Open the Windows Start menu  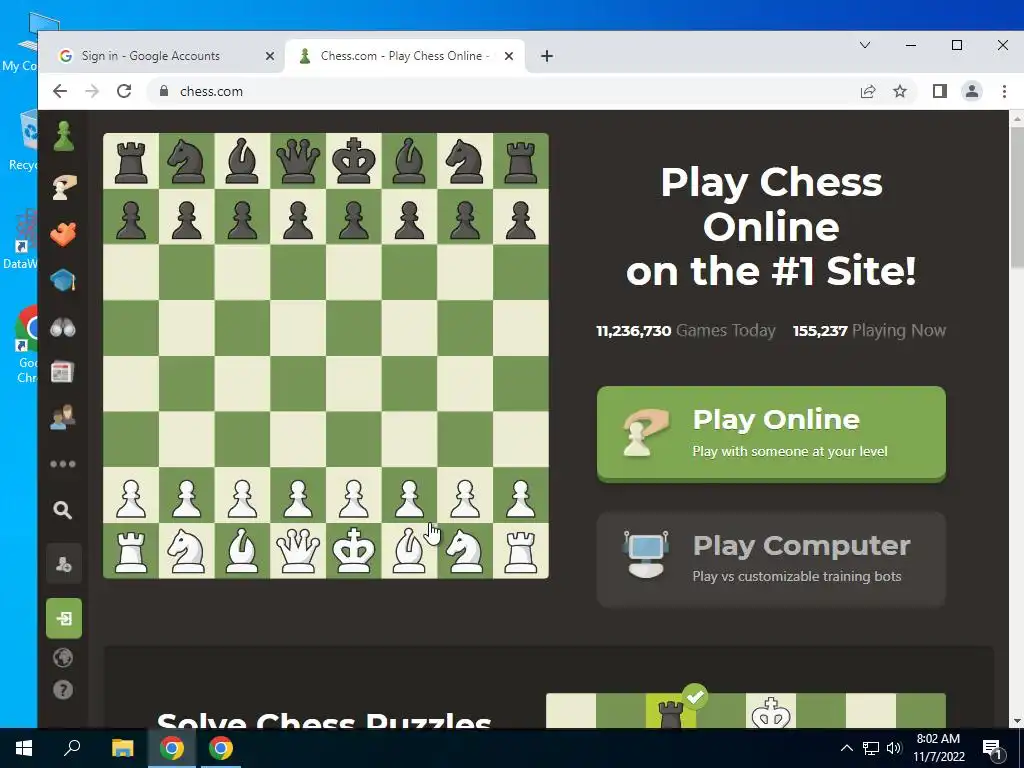click(24, 748)
